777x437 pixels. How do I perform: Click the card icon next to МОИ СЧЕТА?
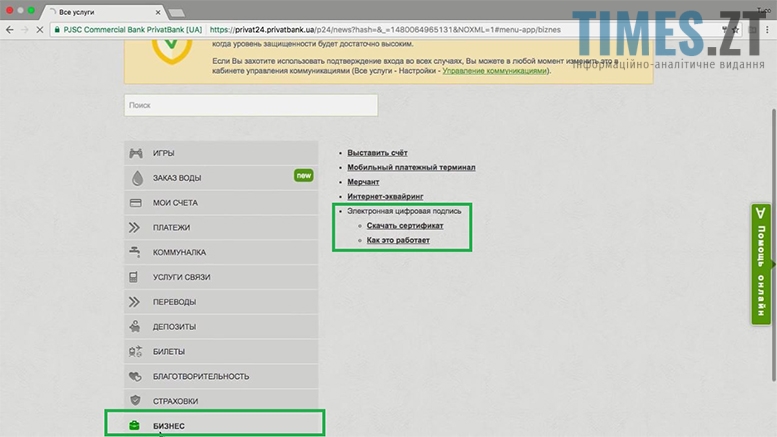[x=135, y=203]
